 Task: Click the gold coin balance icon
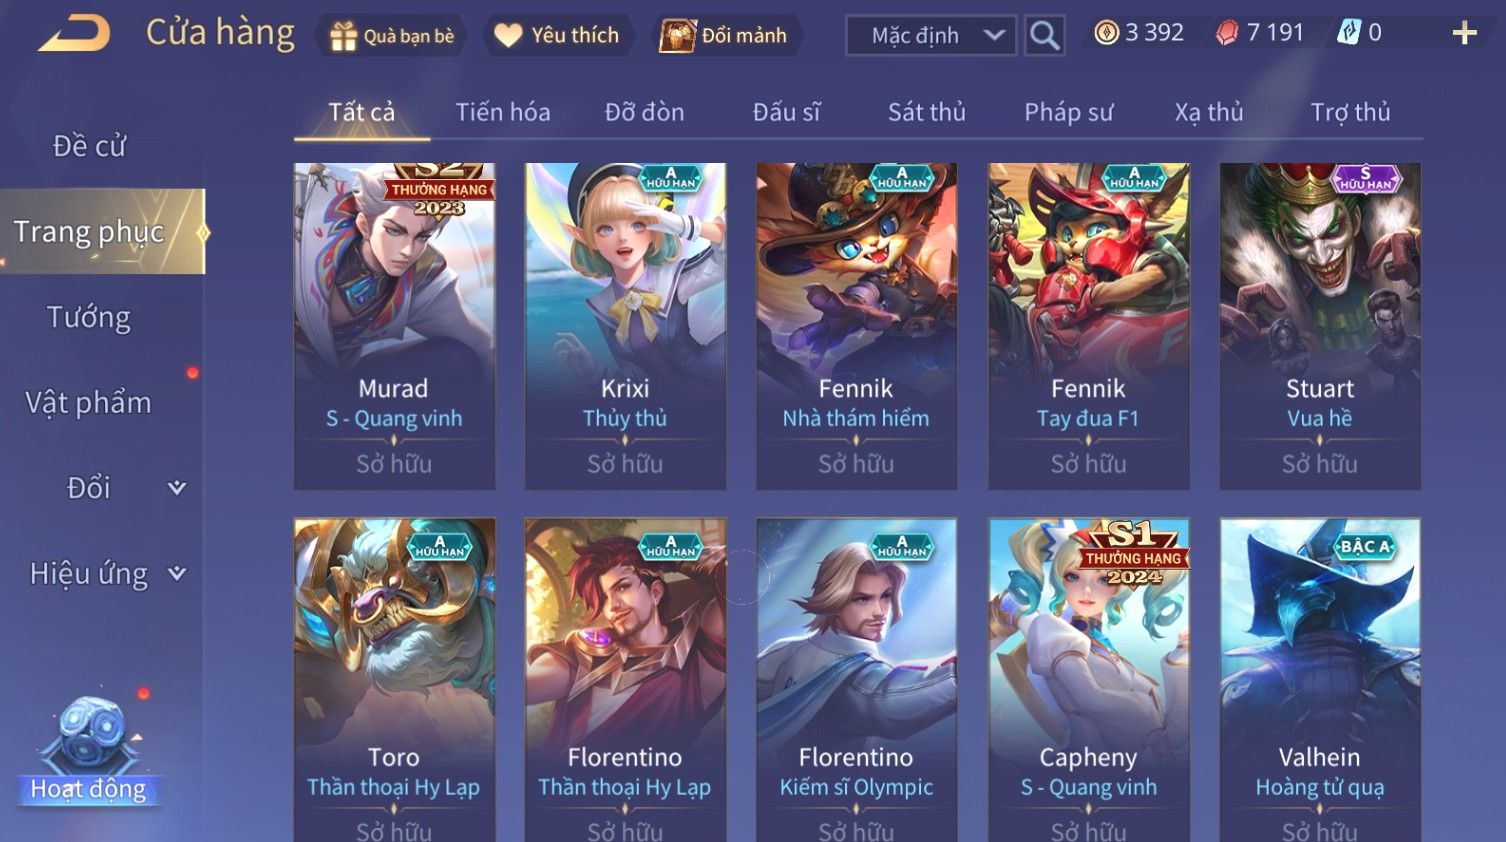coord(1106,33)
